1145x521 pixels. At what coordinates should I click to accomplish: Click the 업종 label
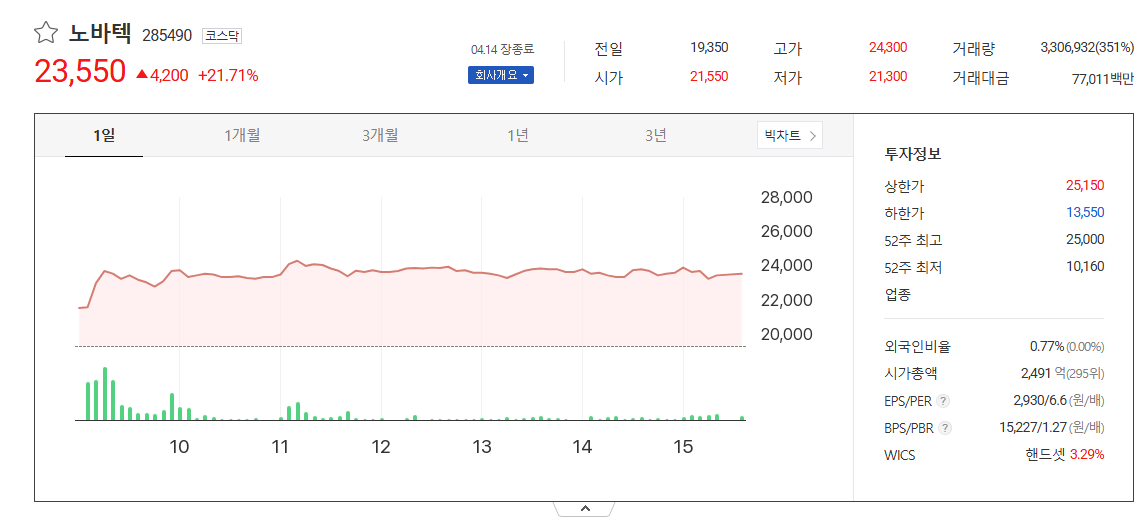pyautogui.click(x=897, y=294)
